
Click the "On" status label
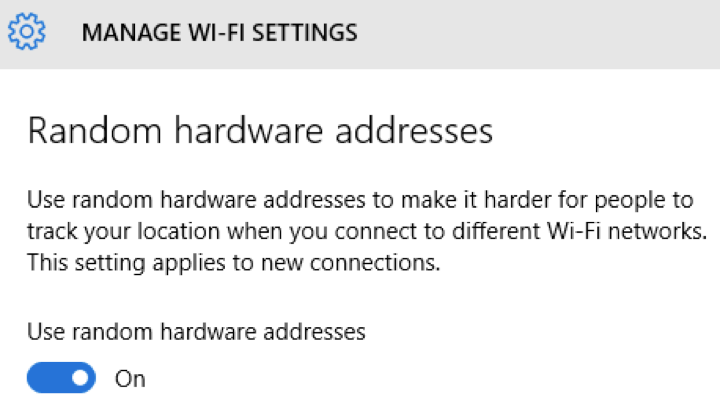[131, 378]
